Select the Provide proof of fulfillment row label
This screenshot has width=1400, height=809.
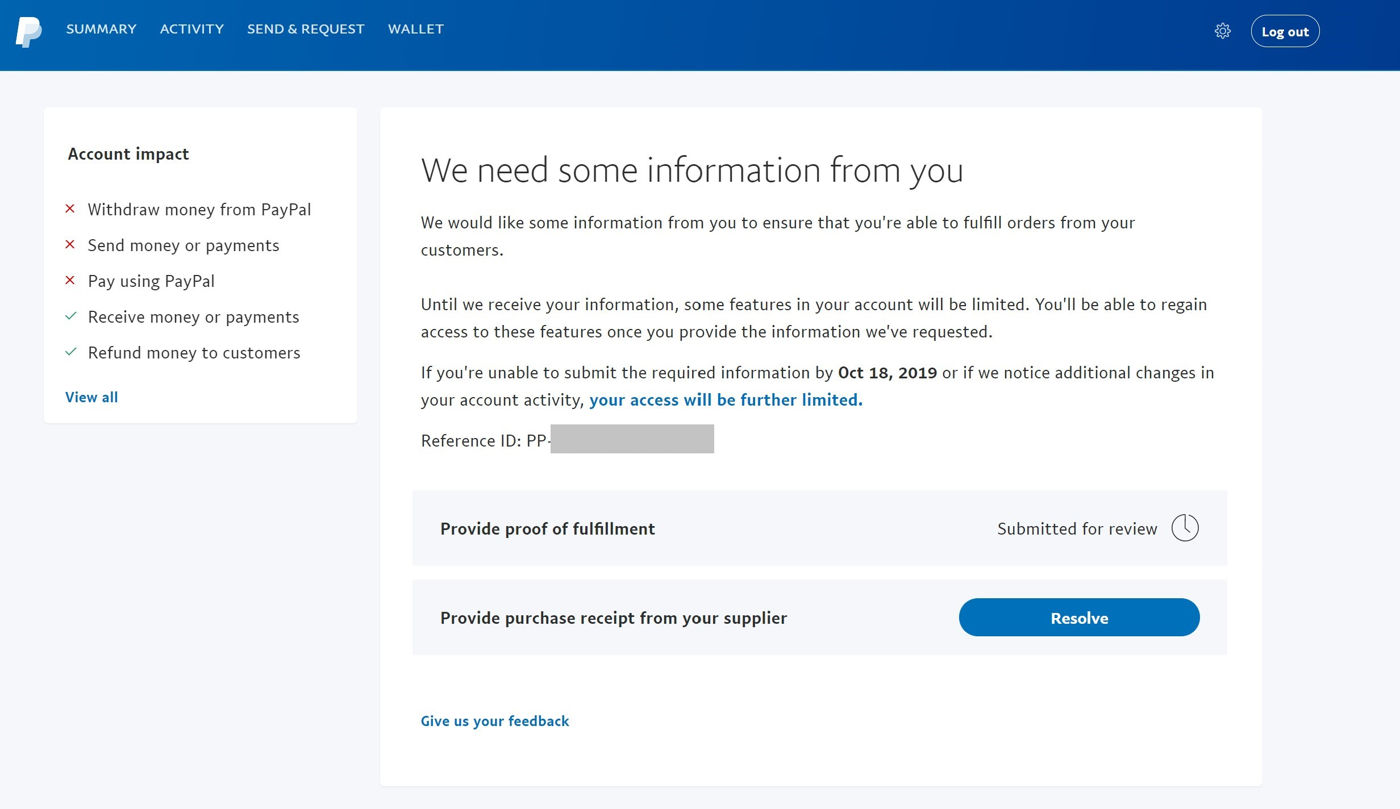click(547, 529)
